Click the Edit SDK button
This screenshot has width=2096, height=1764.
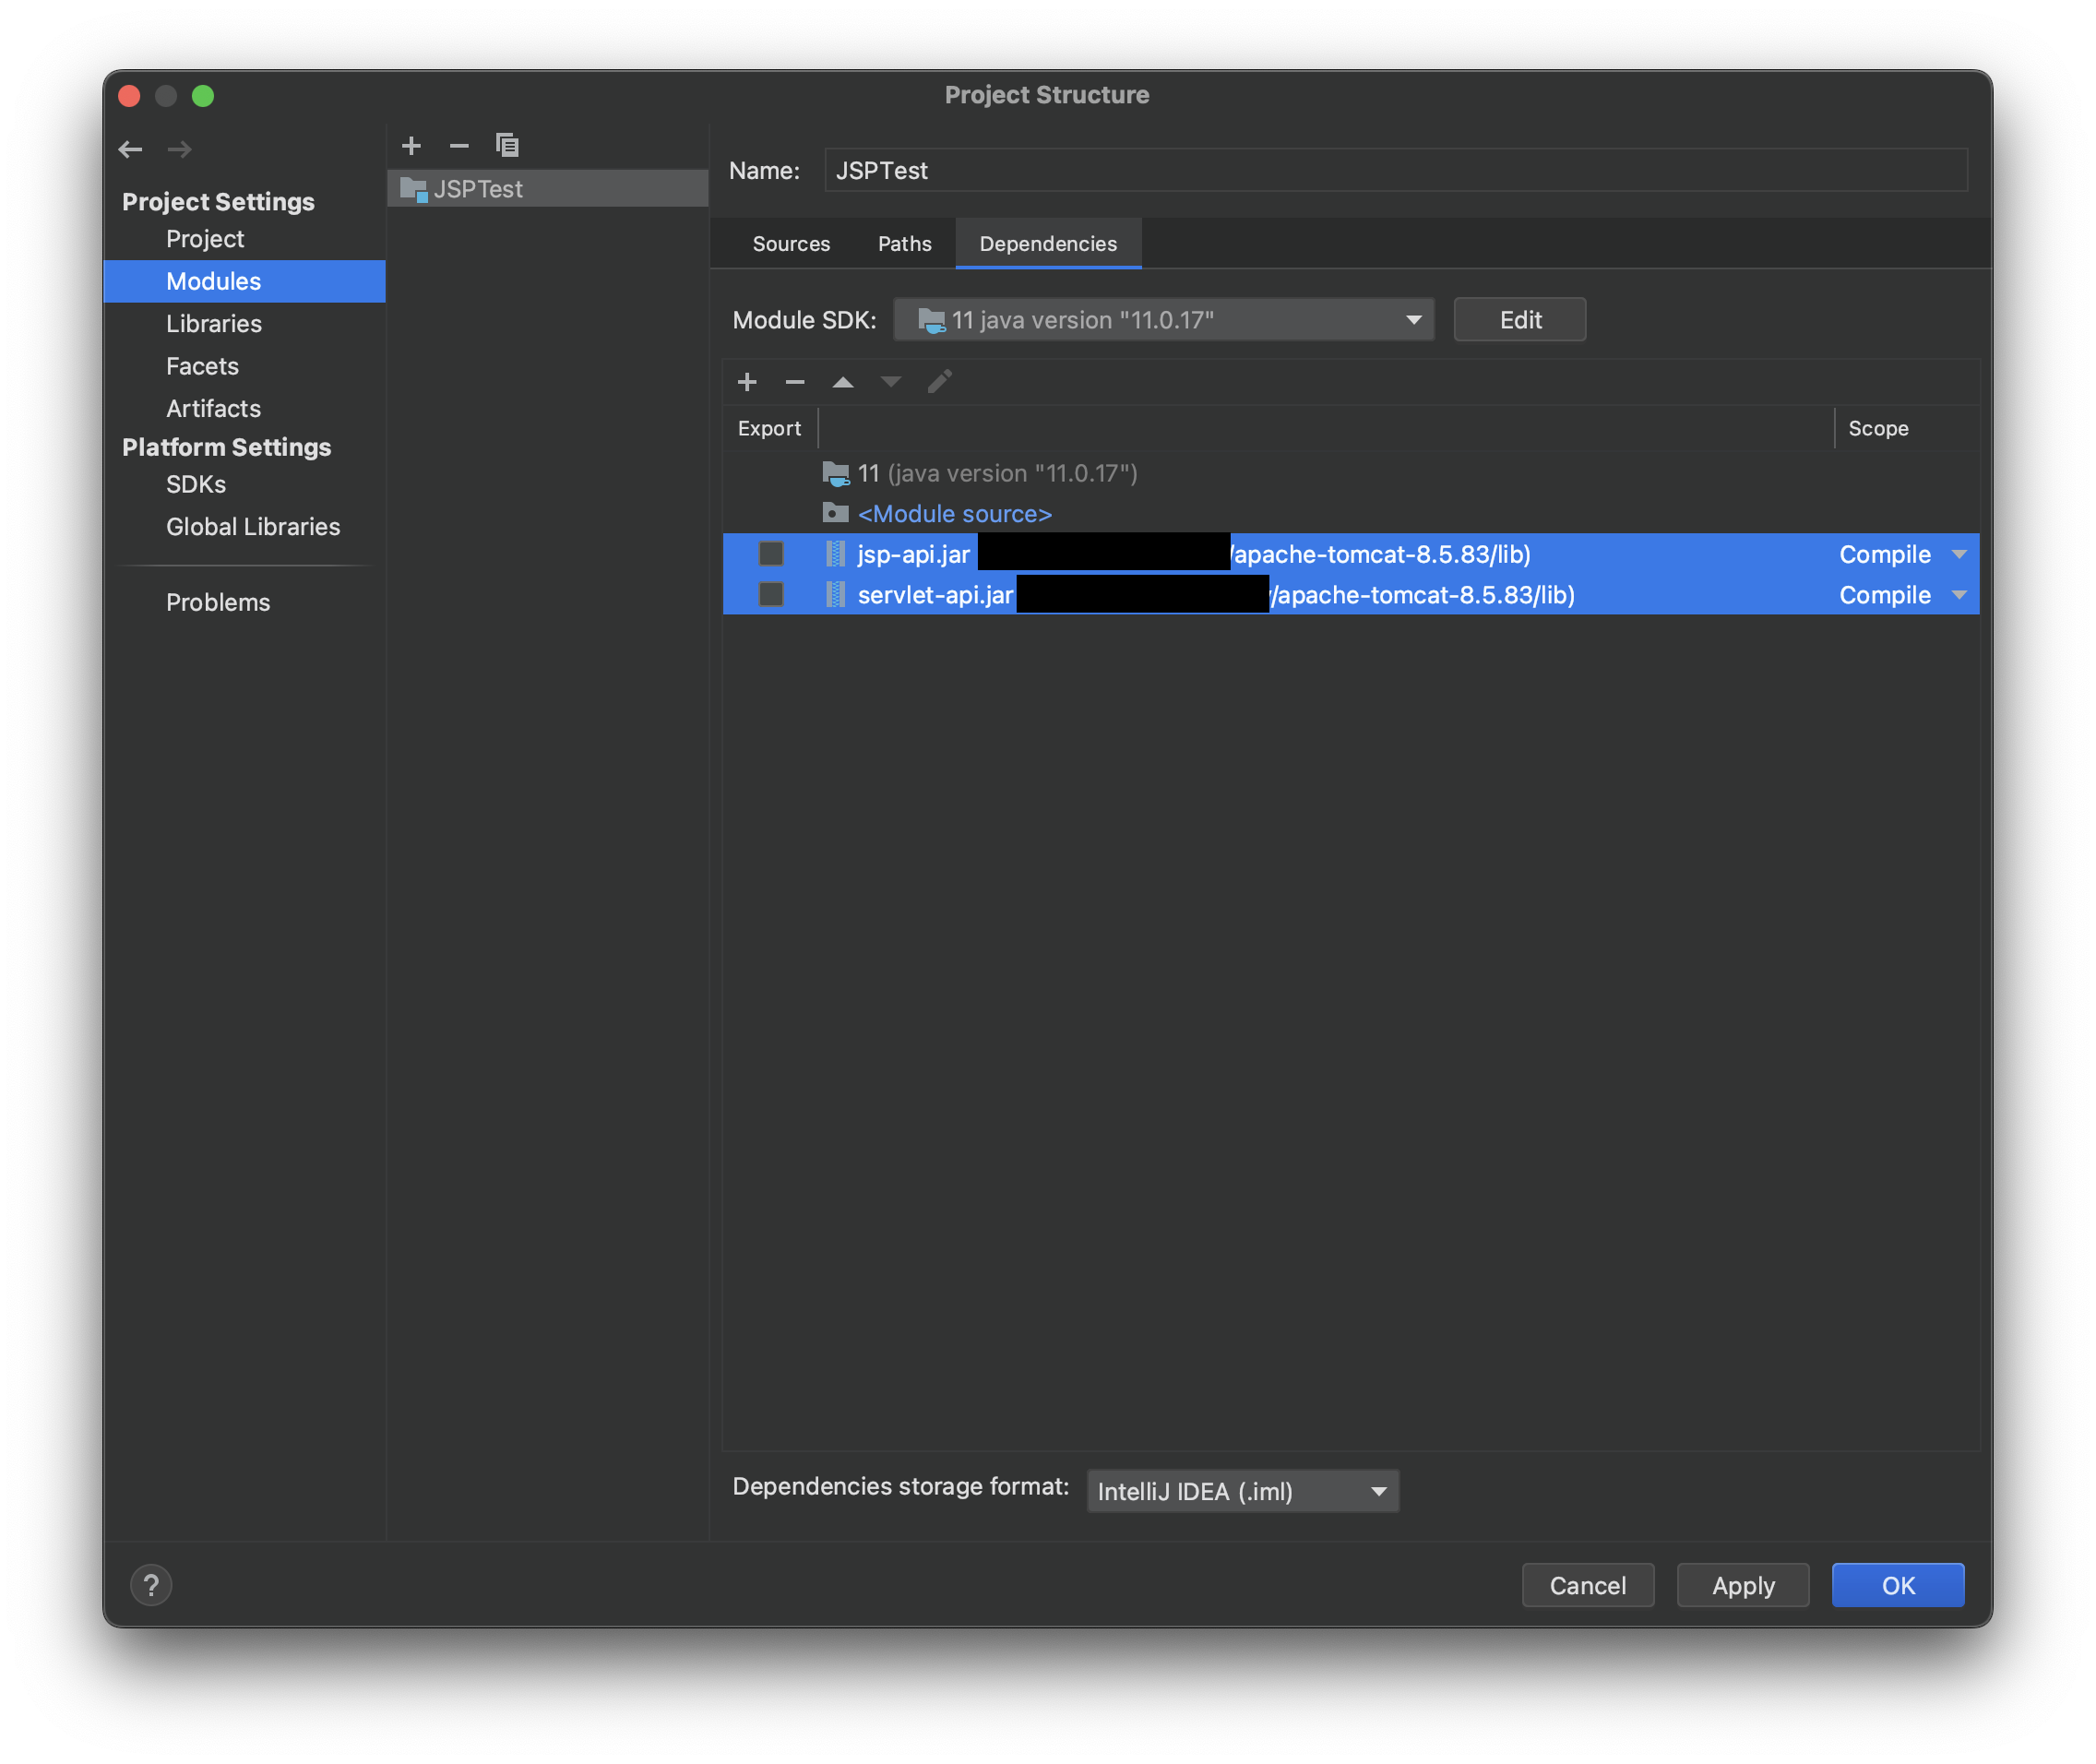1519,320
